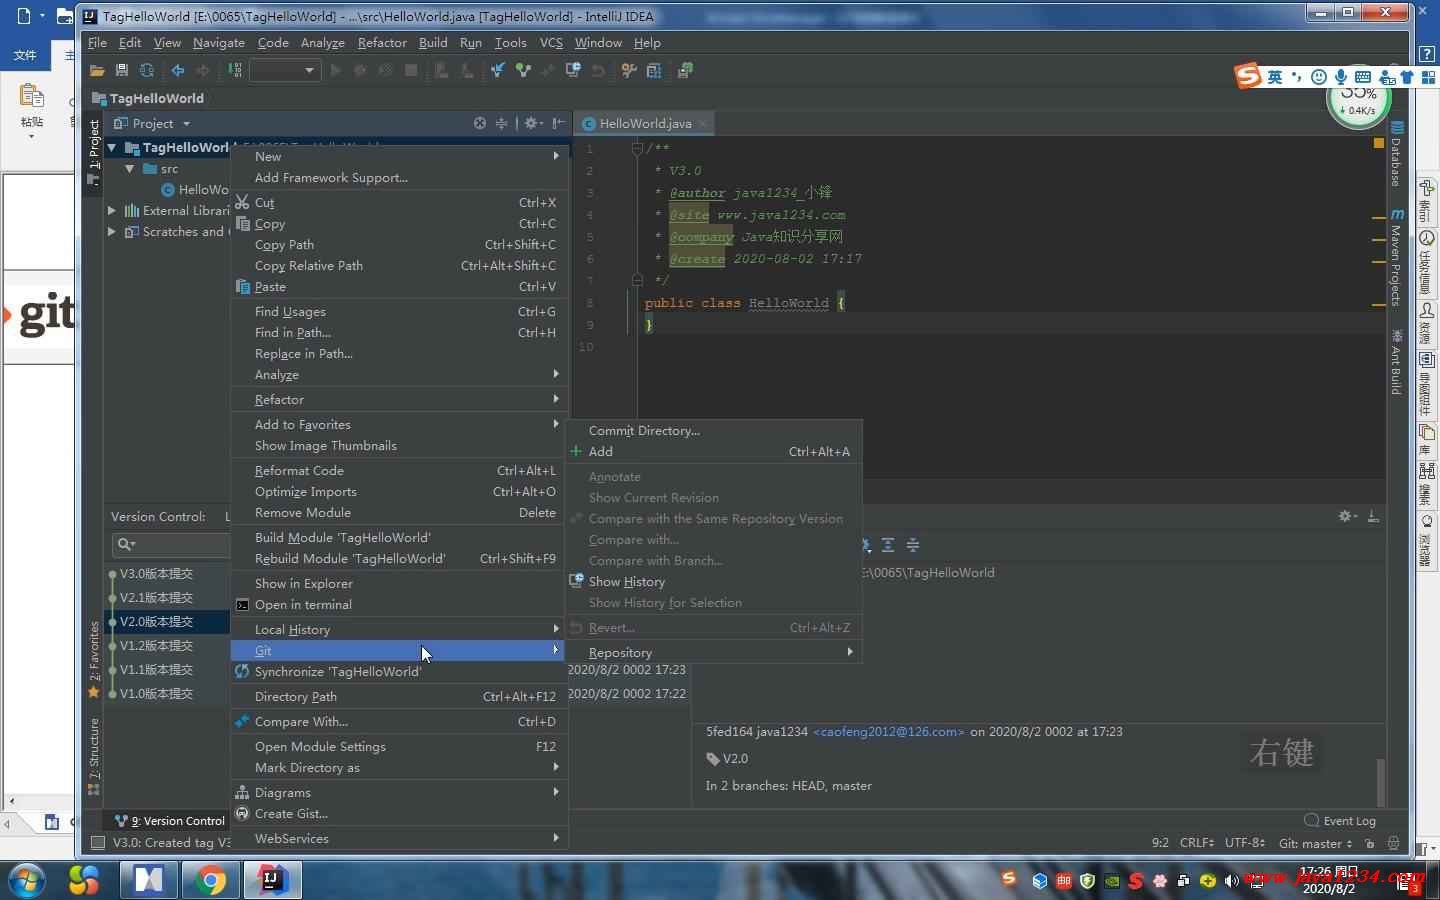The width and height of the screenshot is (1440, 900).
Task: Open the Project Structure icon
Action: (x=654, y=70)
